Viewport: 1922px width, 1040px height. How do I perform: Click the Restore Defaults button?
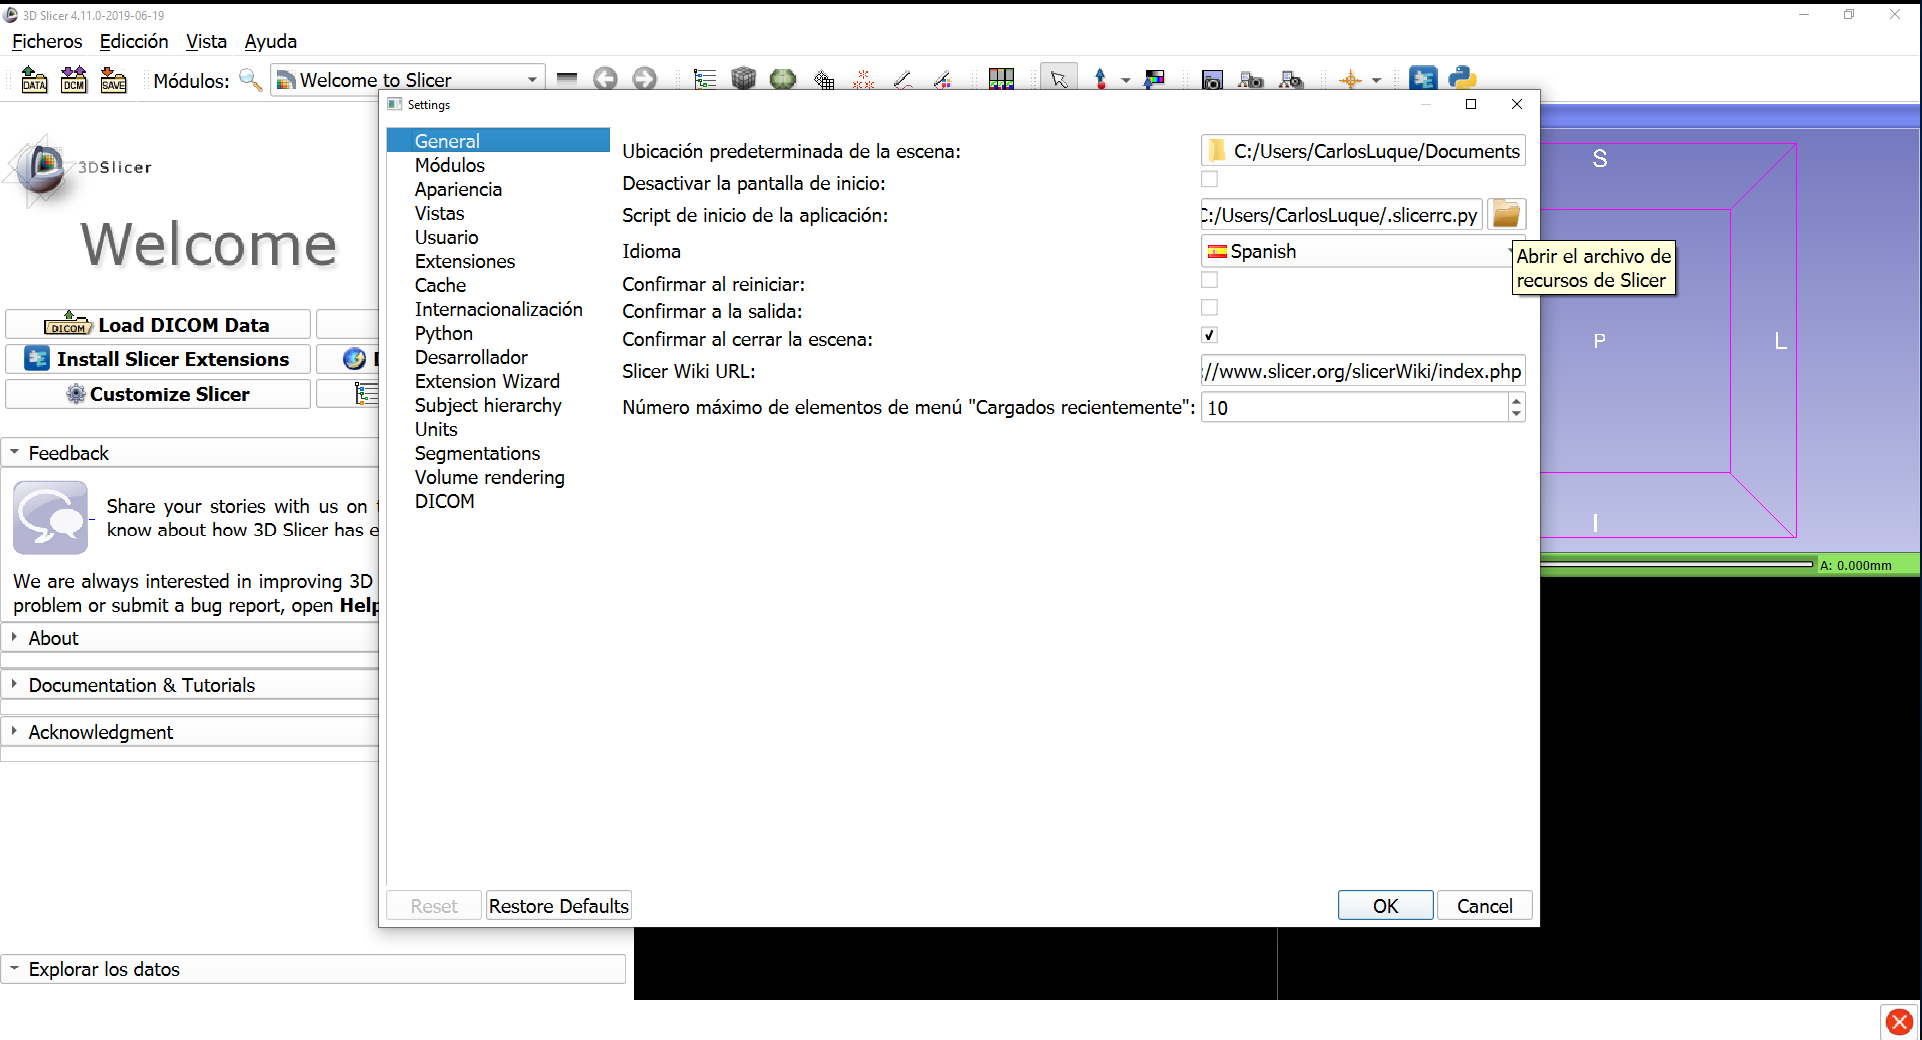tap(558, 906)
